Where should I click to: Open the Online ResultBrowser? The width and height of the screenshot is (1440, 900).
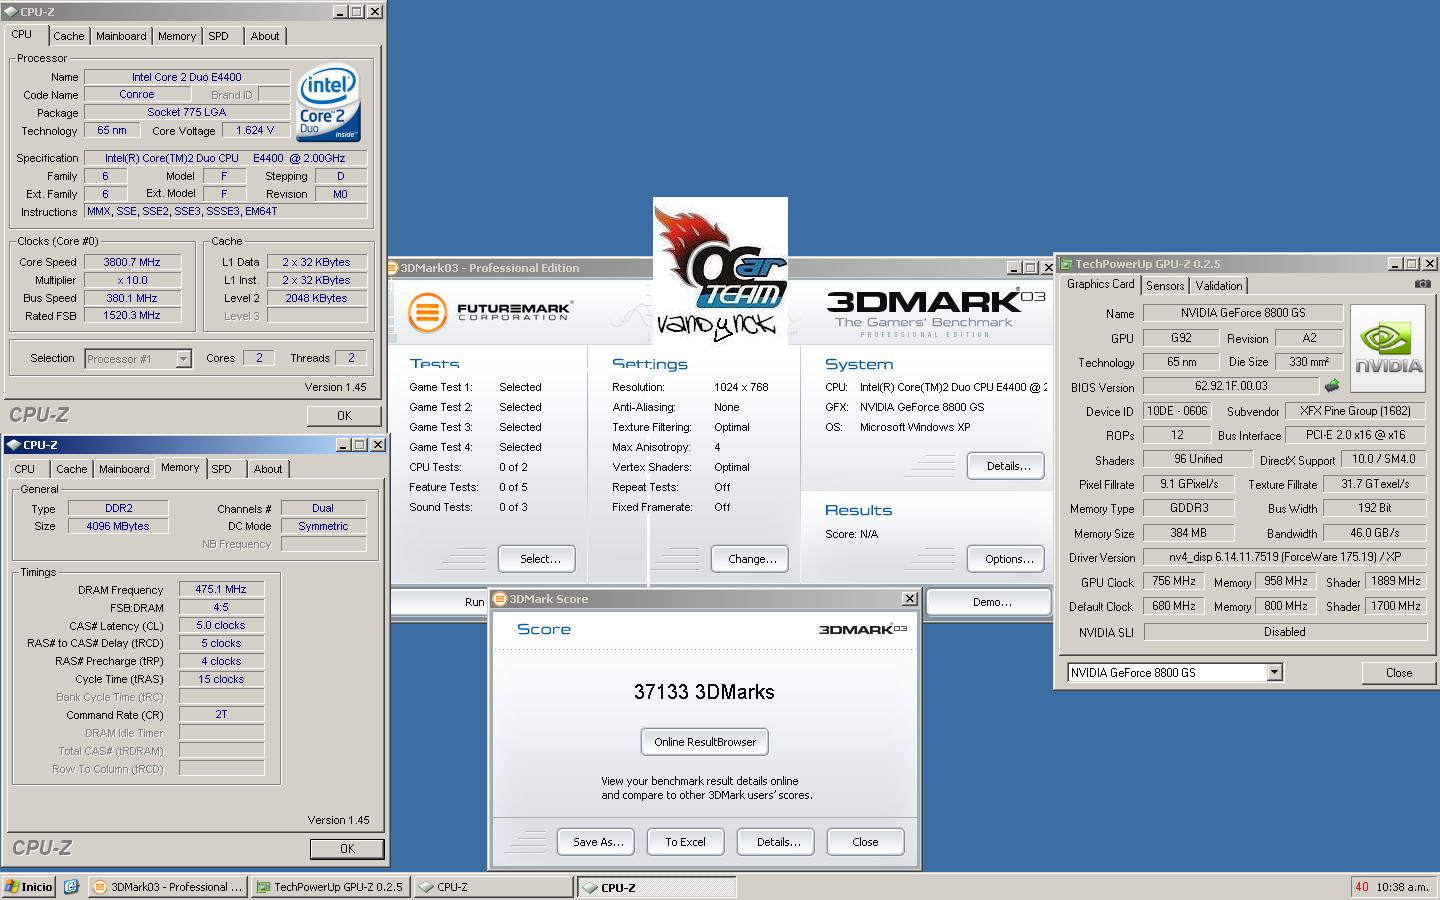point(705,742)
